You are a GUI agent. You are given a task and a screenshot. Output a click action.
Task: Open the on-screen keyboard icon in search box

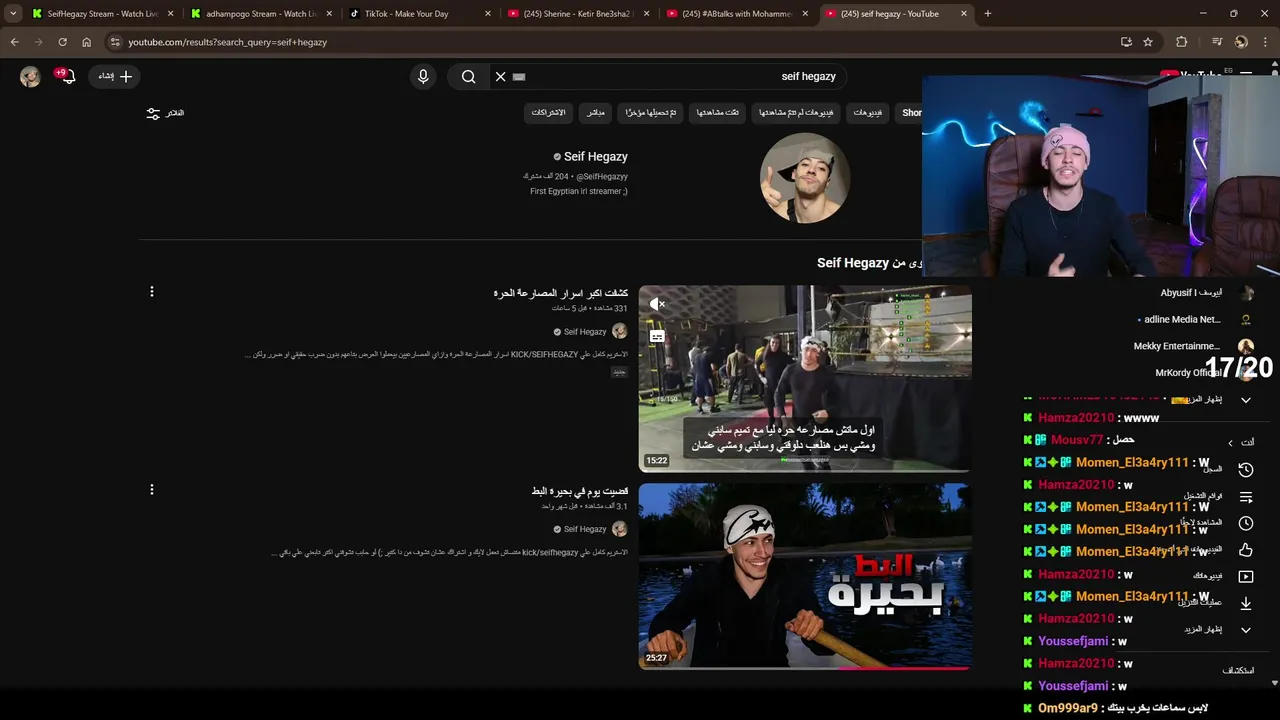(x=518, y=76)
